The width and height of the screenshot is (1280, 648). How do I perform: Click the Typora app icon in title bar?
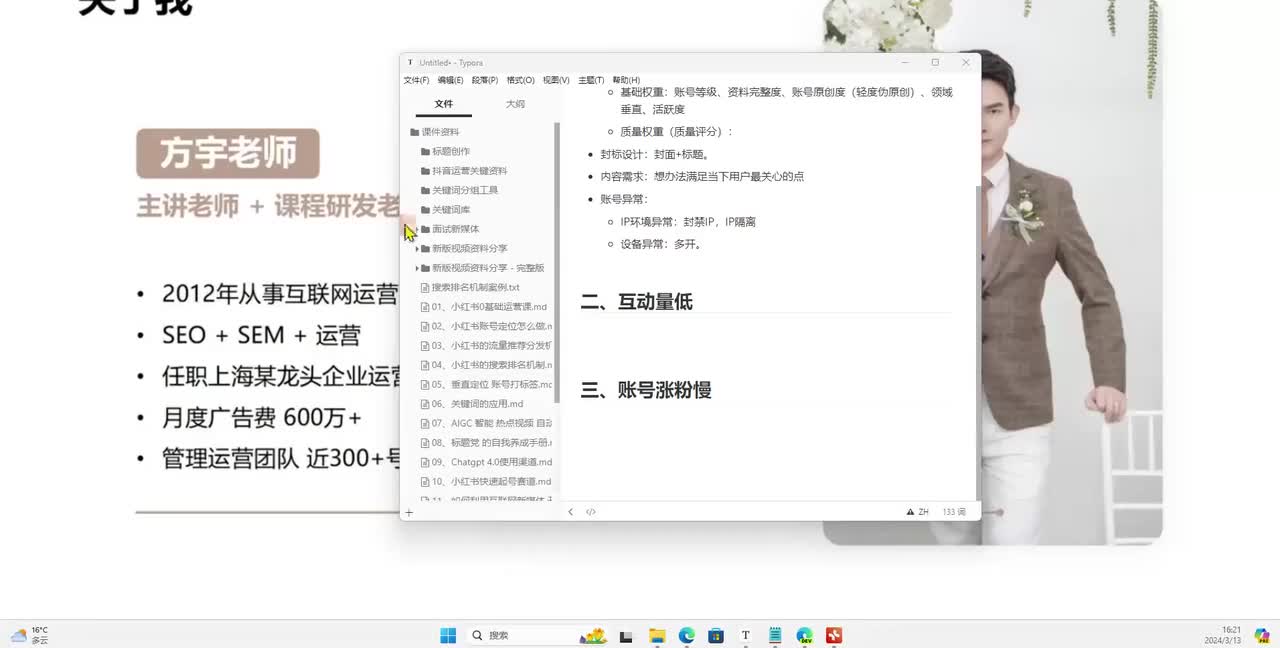(410, 63)
